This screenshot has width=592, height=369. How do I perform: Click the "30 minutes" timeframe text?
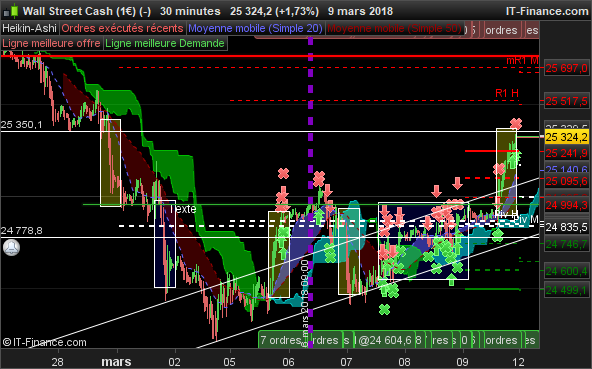point(190,11)
